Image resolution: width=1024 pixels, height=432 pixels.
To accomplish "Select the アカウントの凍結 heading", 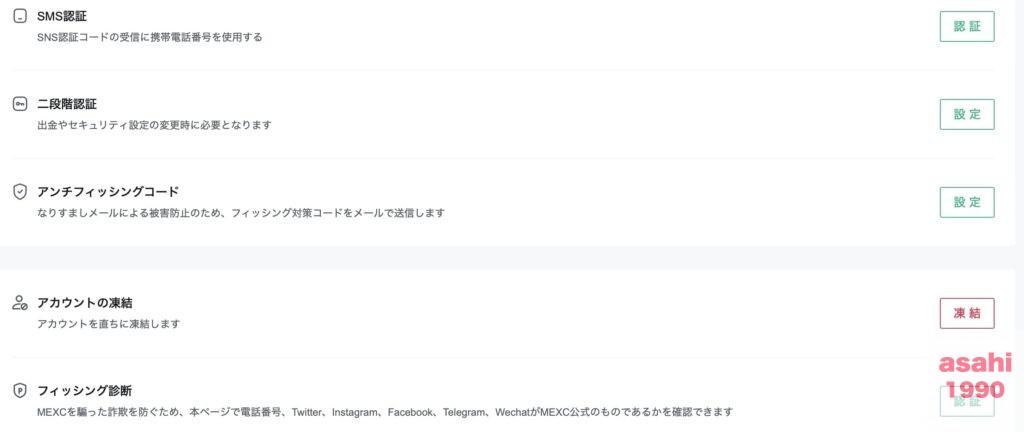I will (x=86, y=303).
